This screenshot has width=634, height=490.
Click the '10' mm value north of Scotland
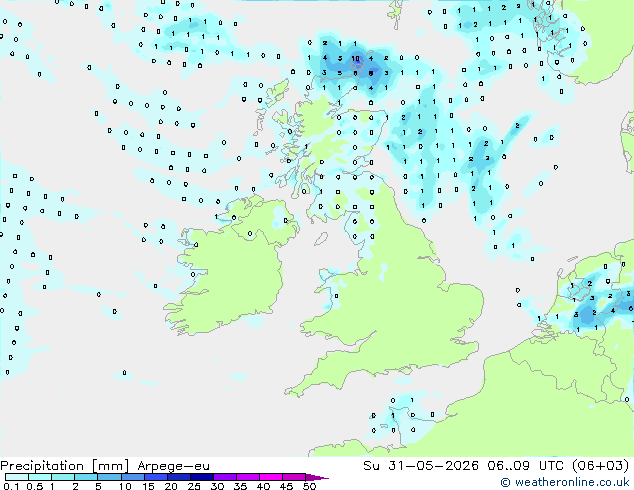[355, 59]
